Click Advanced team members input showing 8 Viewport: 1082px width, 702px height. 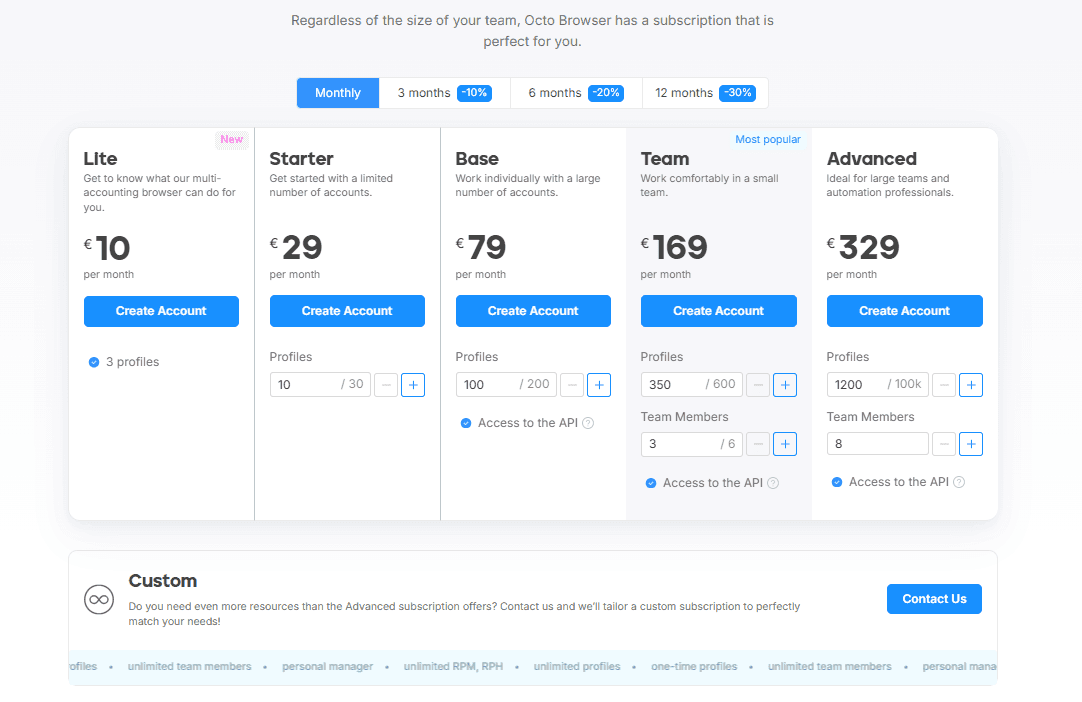[878, 444]
